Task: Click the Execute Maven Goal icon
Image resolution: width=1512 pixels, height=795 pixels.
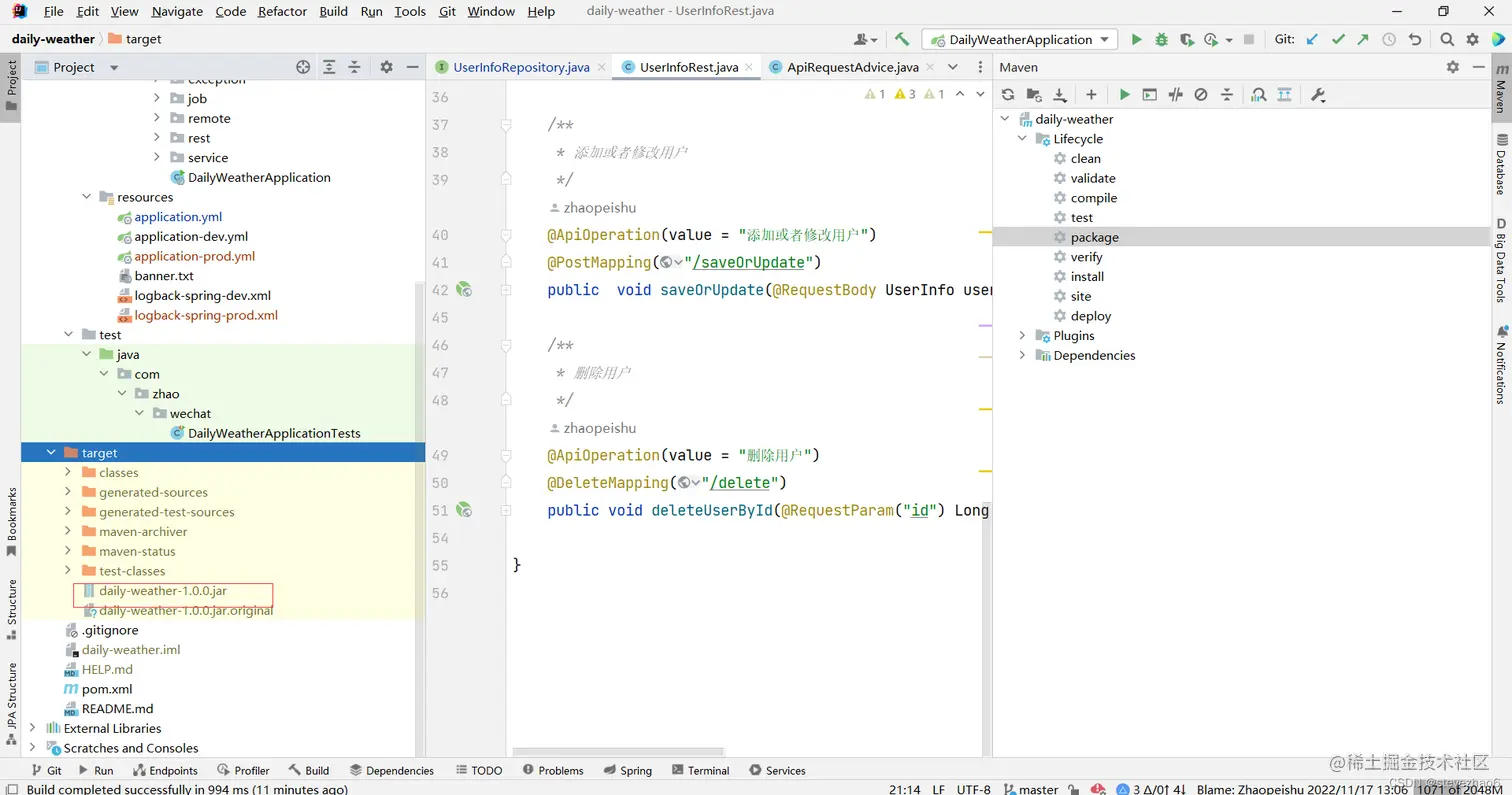Action: [x=1150, y=94]
